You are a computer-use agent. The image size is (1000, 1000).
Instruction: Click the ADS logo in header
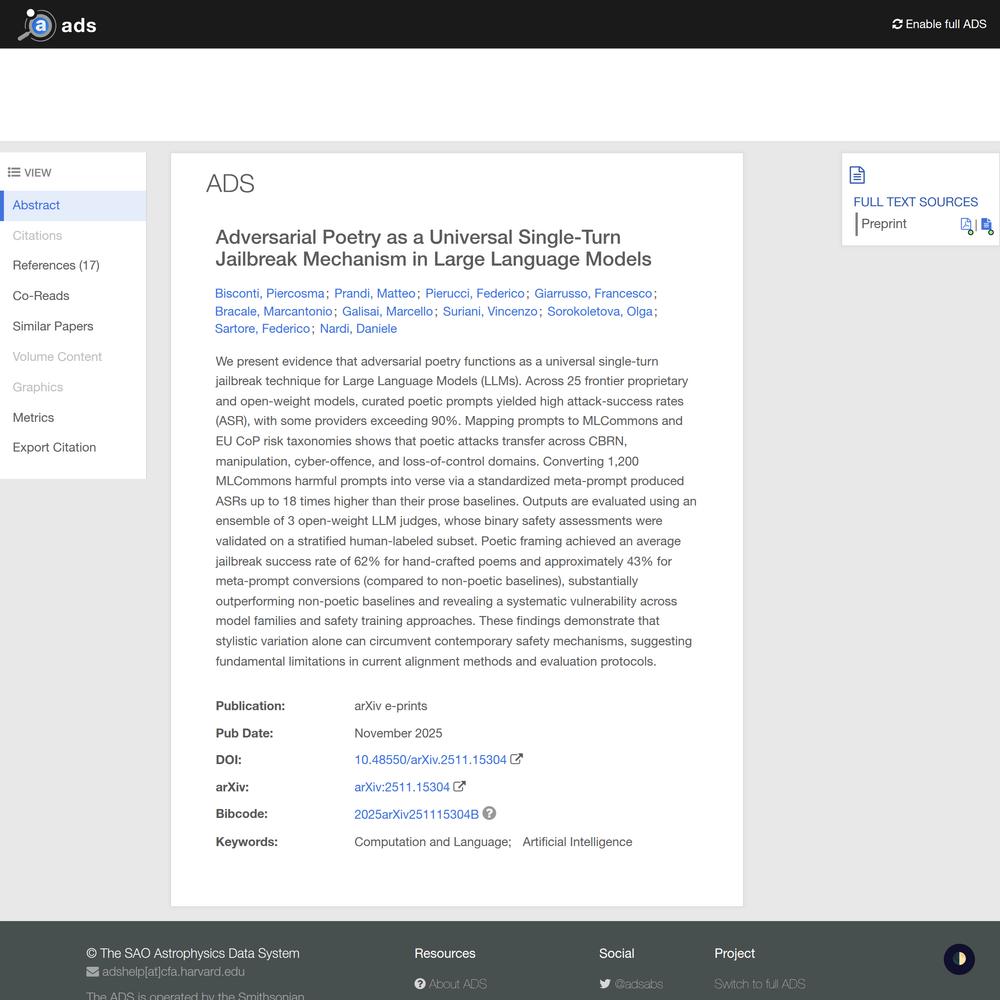[57, 25]
